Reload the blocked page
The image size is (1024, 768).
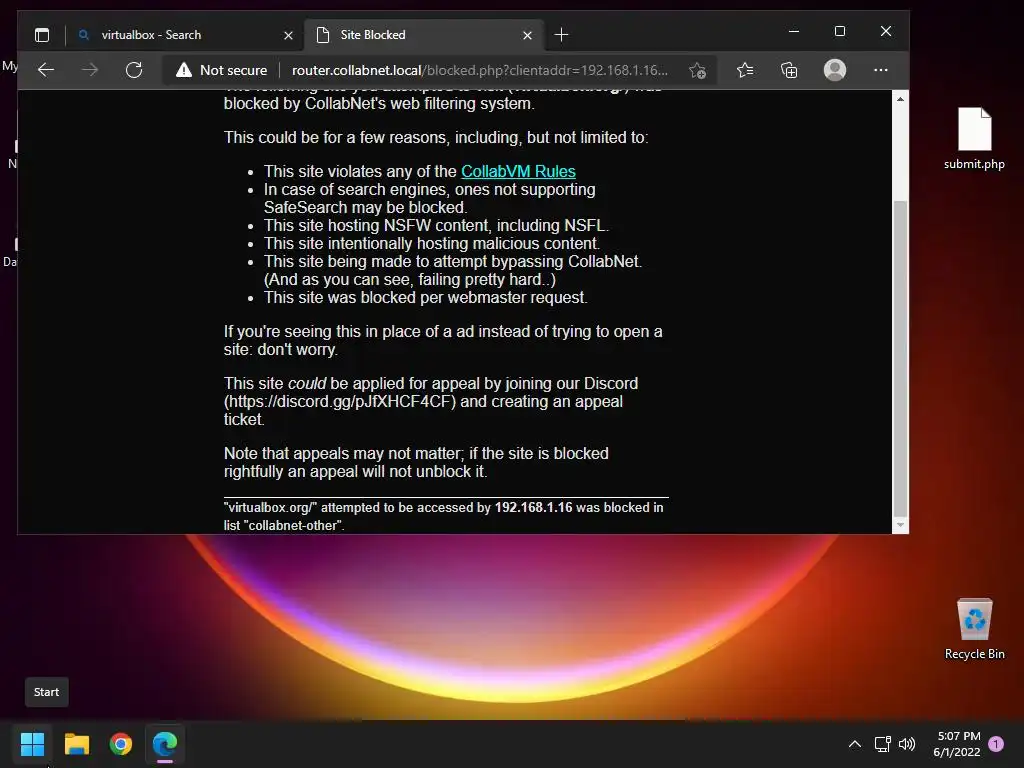point(134,70)
